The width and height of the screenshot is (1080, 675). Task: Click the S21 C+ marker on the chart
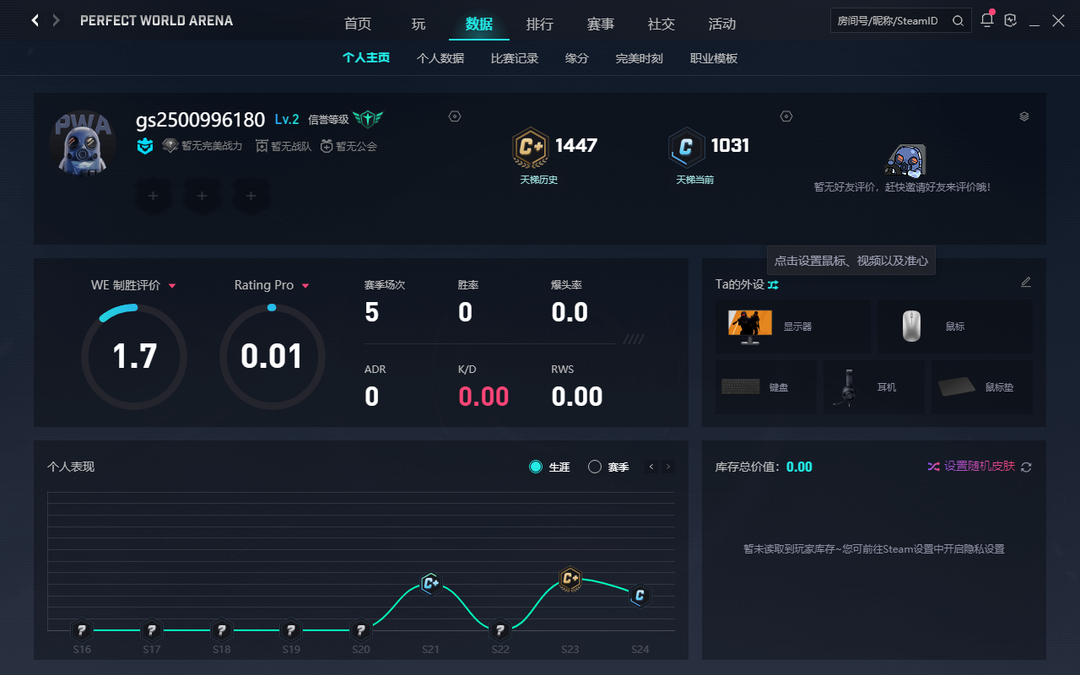tap(430, 583)
